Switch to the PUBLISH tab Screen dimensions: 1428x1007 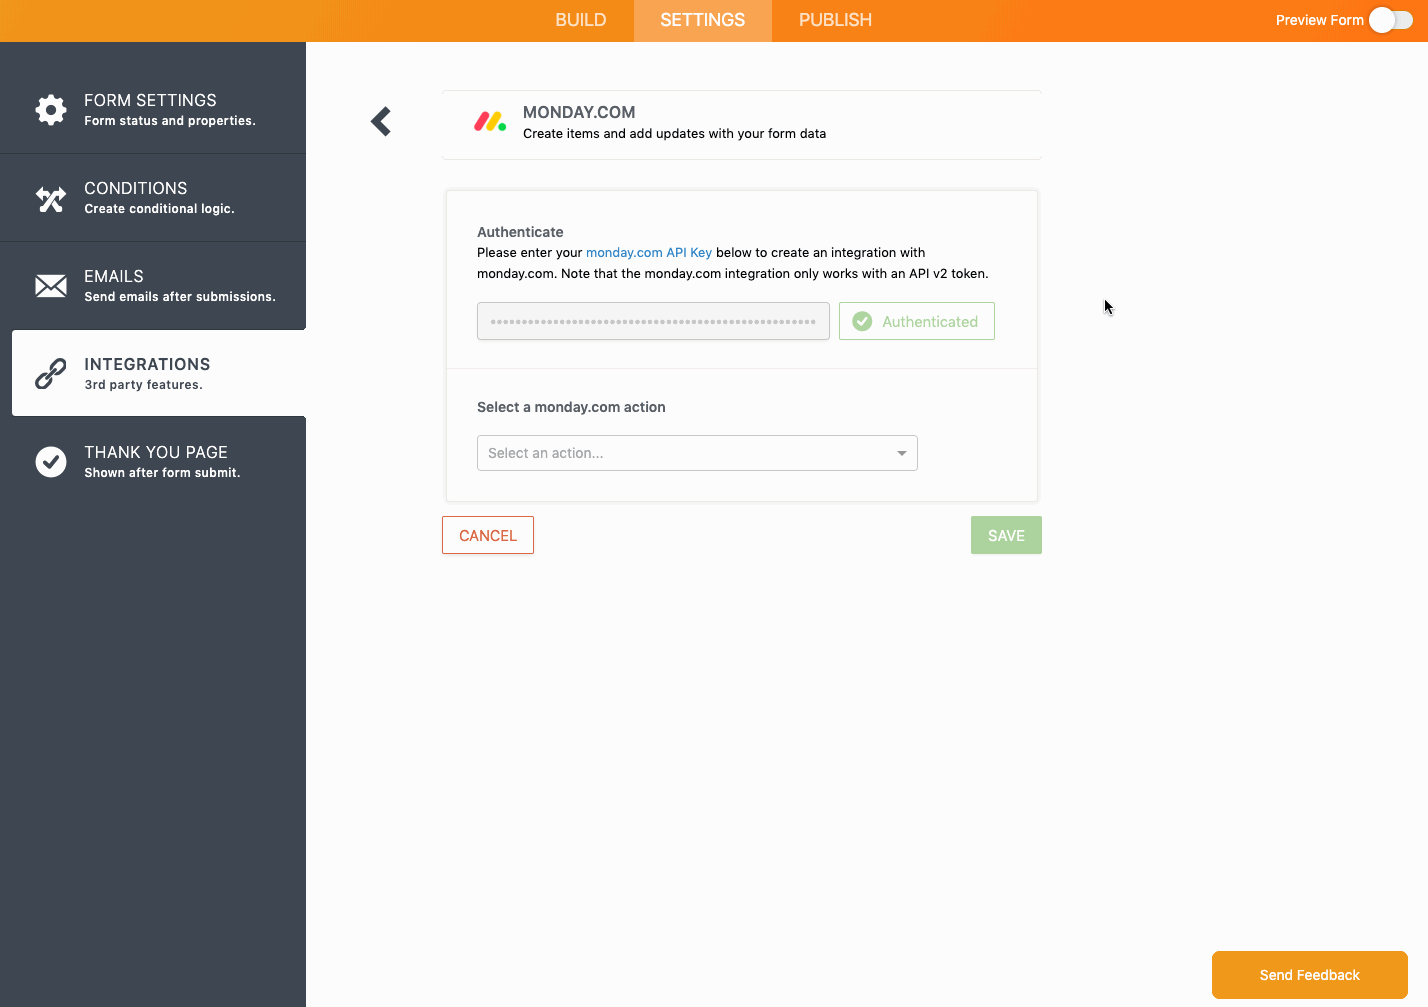tap(835, 20)
